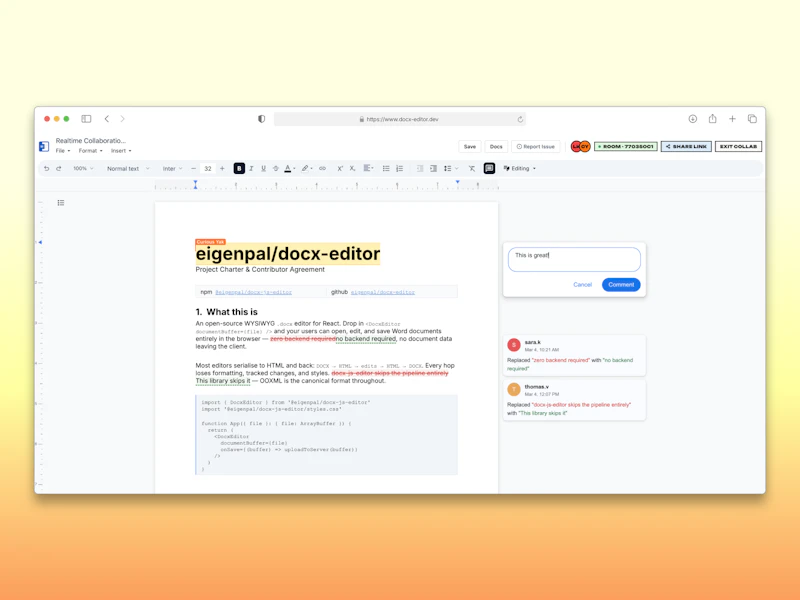Click the collaborator avatars
800x600 pixels.
point(581,146)
